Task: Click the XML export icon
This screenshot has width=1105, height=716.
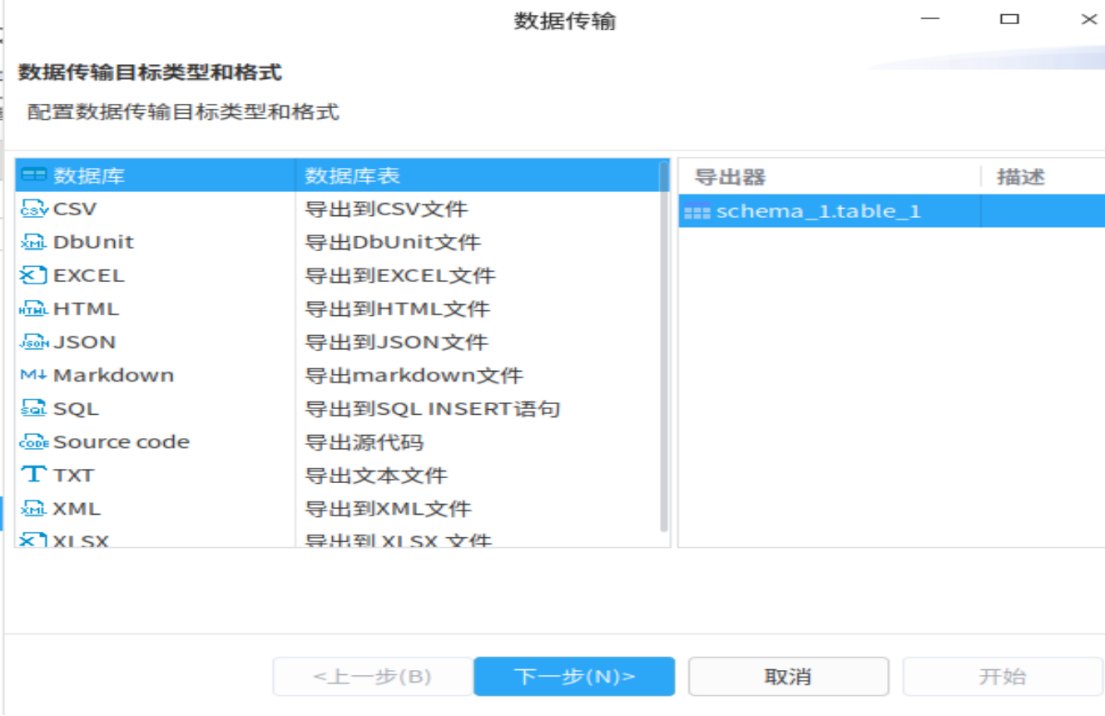Action: (34, 508)
